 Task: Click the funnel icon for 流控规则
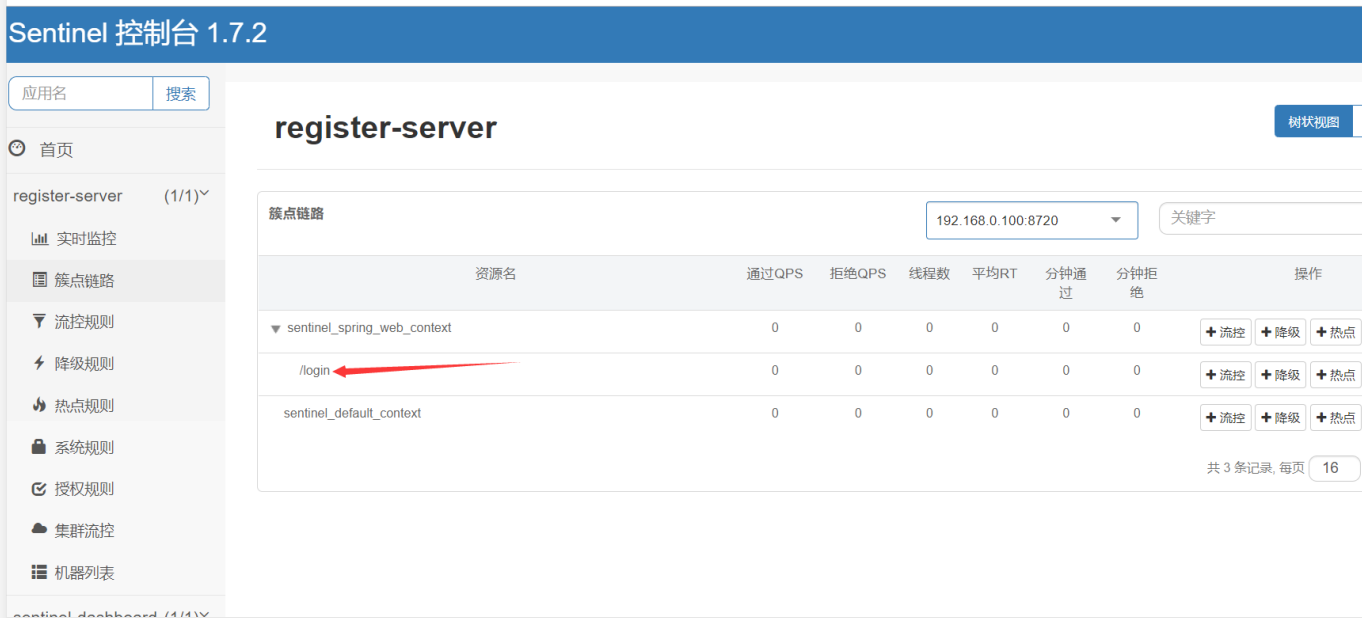(x=40, y=321)
